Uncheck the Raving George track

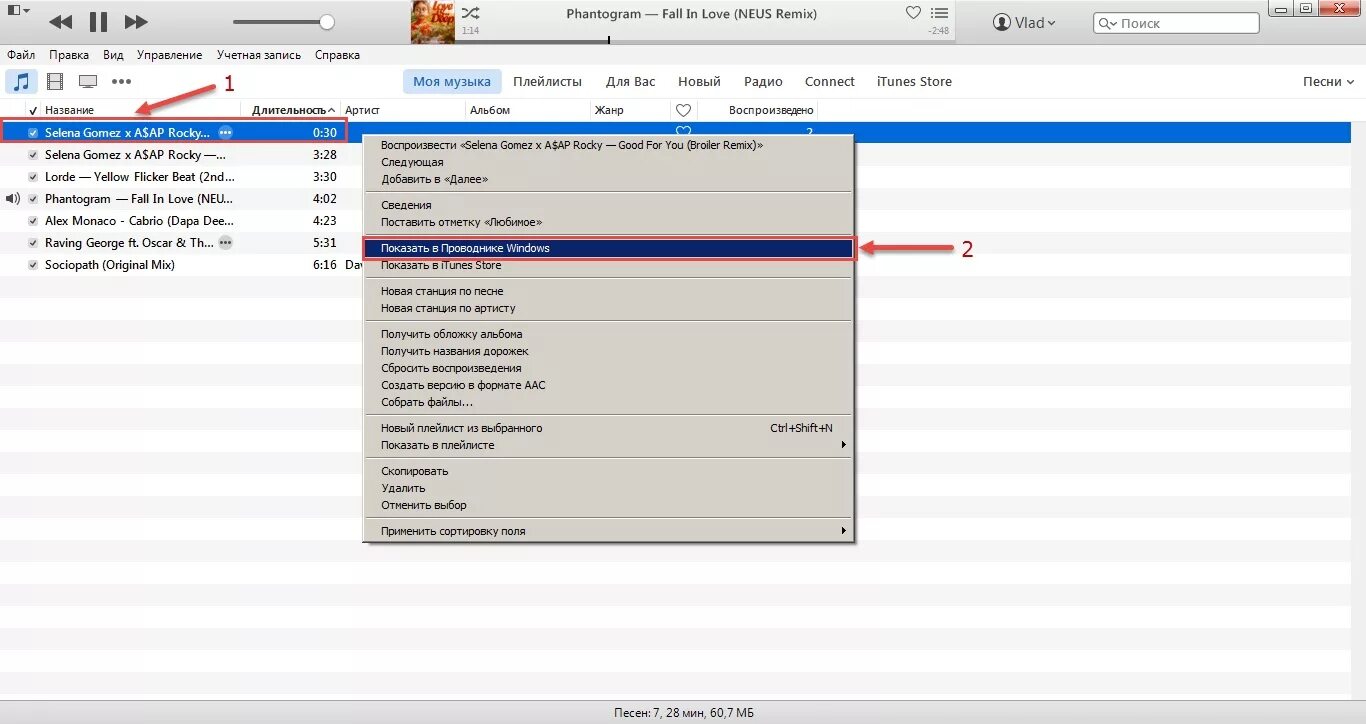(x=33, y=243)
